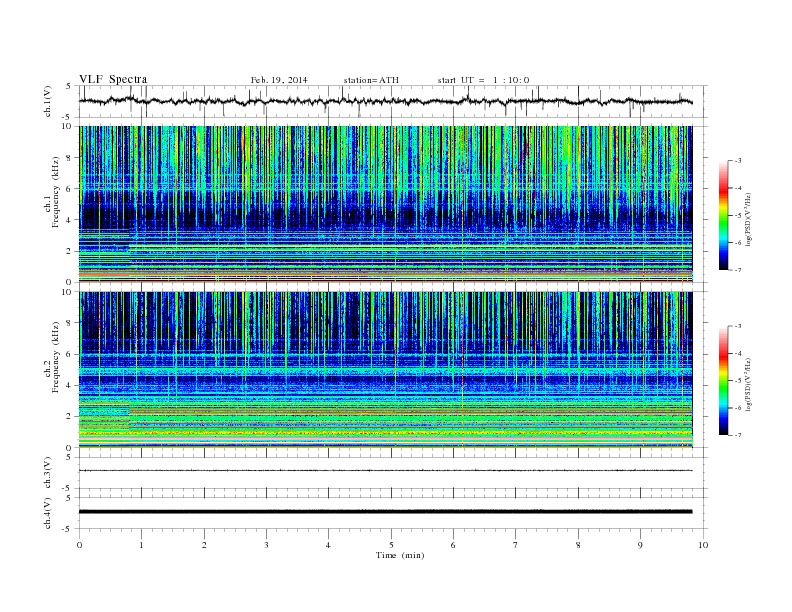Click the "-7" value on ch.2 color bar
The image size is (792, 612).
[x=737, y=435]
